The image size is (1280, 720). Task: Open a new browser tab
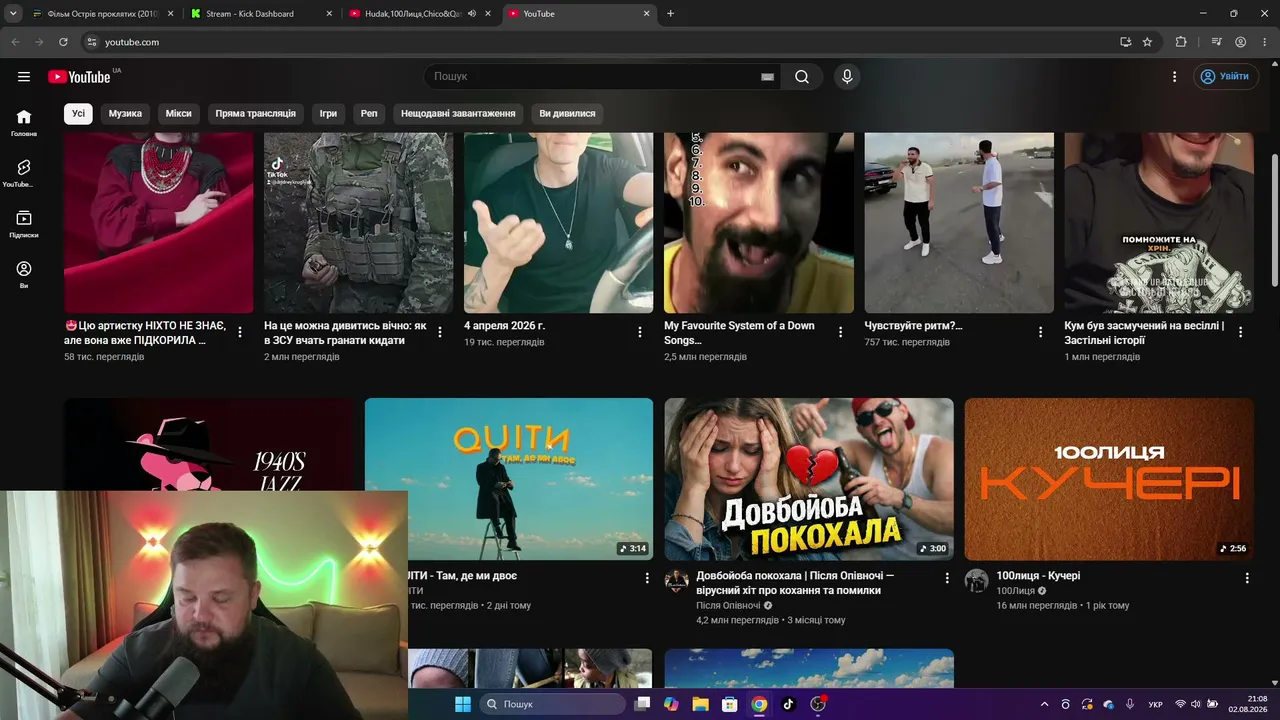tap(670, 14)
